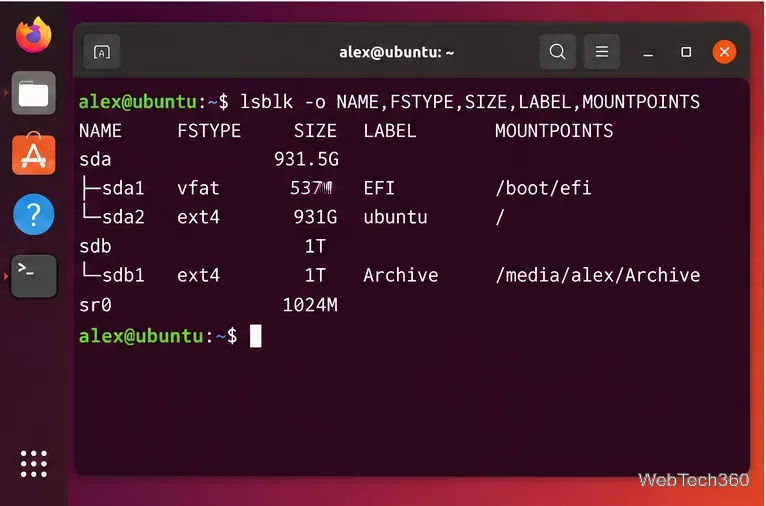Click the 'sr0' device name

pos(95,305)
